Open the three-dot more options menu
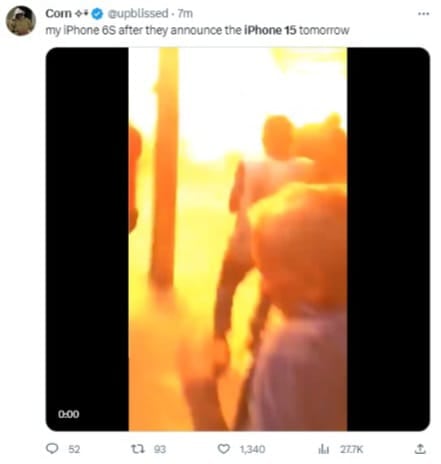The height and width of the screenshot is (464, 441). tap(423, 14)
